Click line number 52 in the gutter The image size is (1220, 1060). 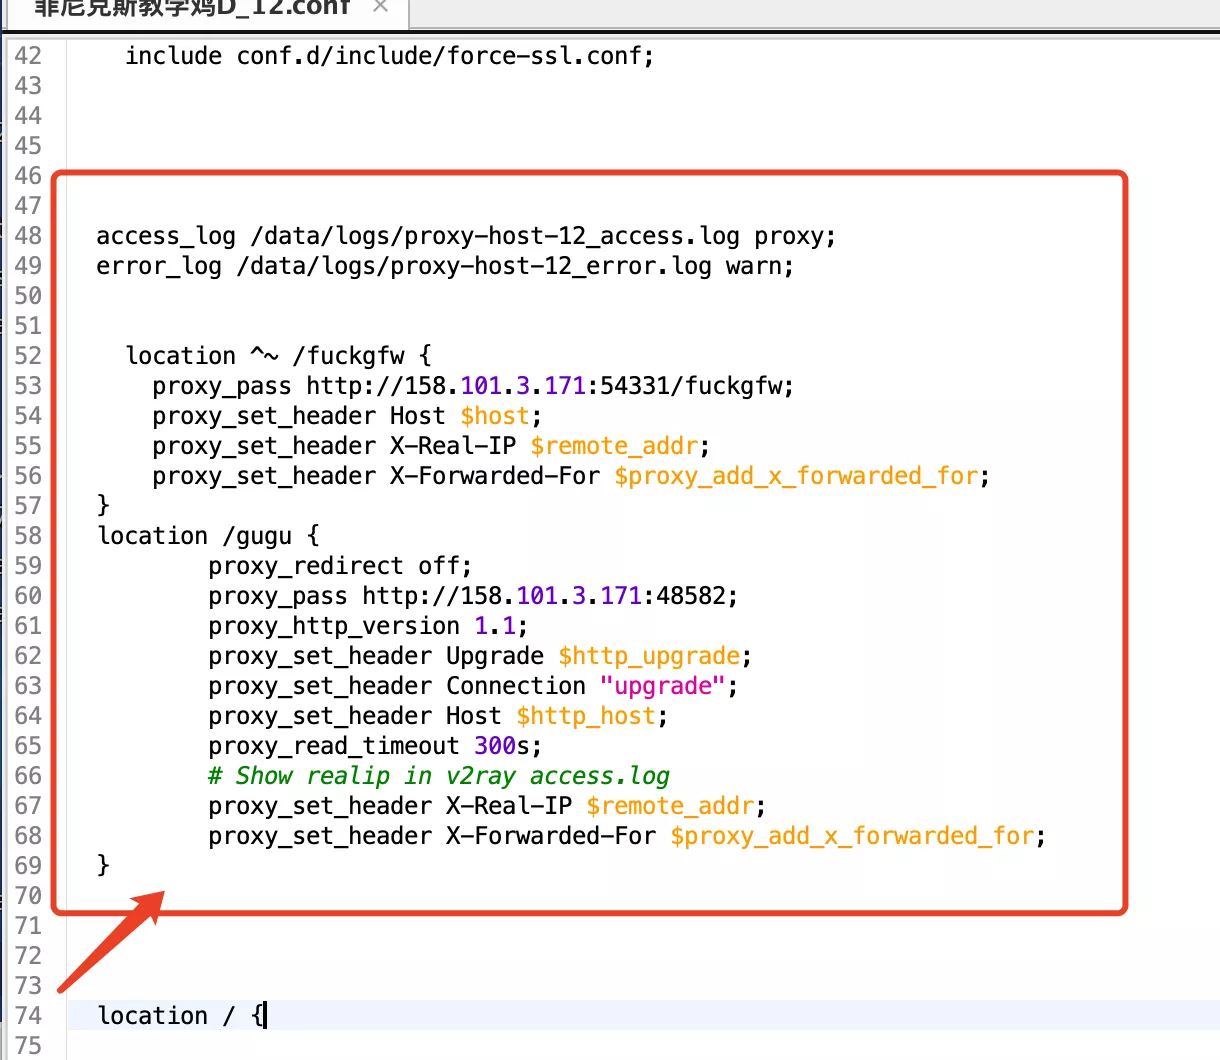point(28,356)
